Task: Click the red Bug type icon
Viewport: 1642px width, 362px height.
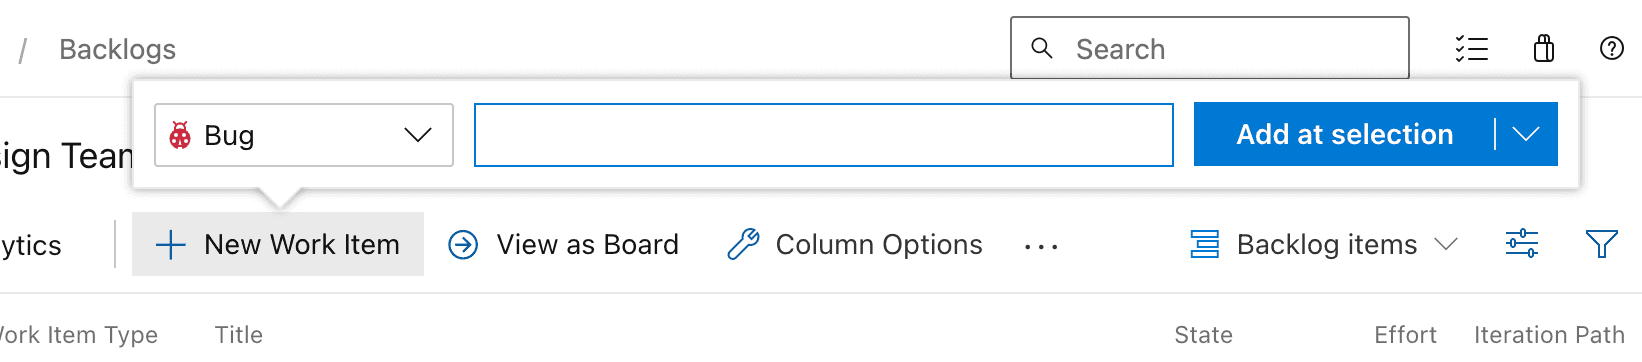Action: pos(180,135)
